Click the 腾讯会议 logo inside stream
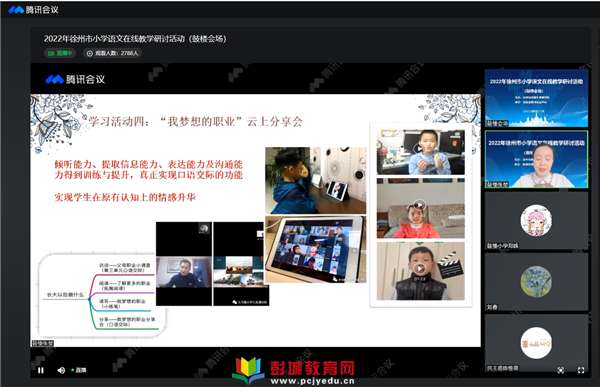The width and height of the screenshot is (600, 387). 75,79
